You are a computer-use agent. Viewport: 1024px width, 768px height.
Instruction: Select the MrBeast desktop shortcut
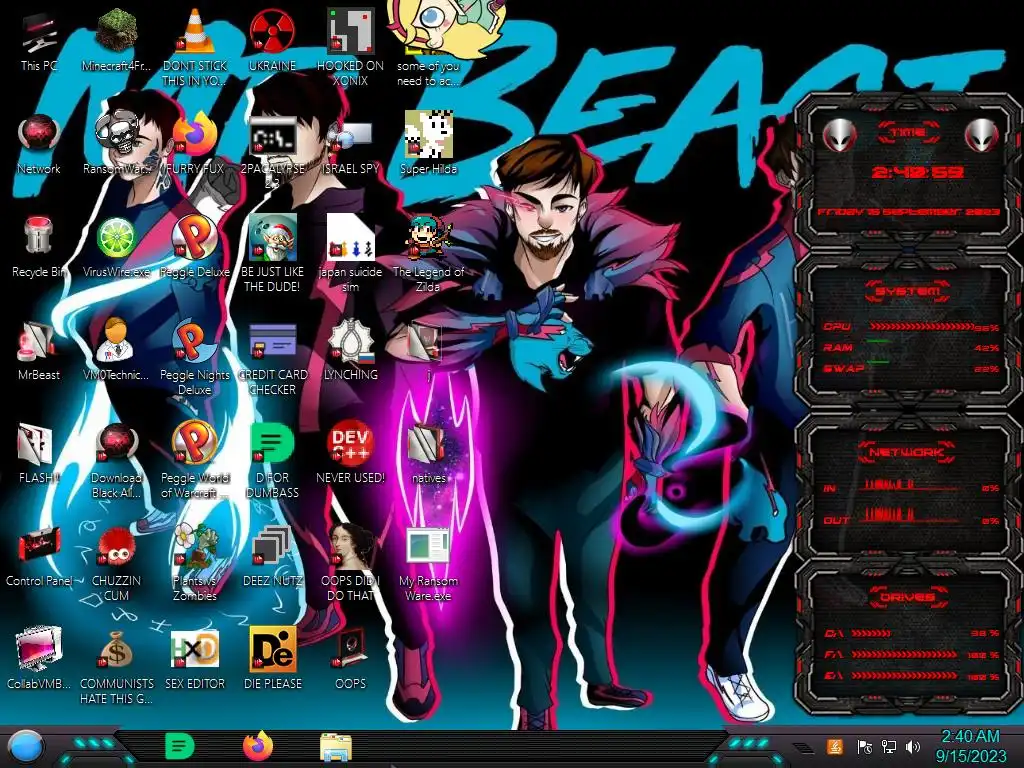click(x=39, y=351)
